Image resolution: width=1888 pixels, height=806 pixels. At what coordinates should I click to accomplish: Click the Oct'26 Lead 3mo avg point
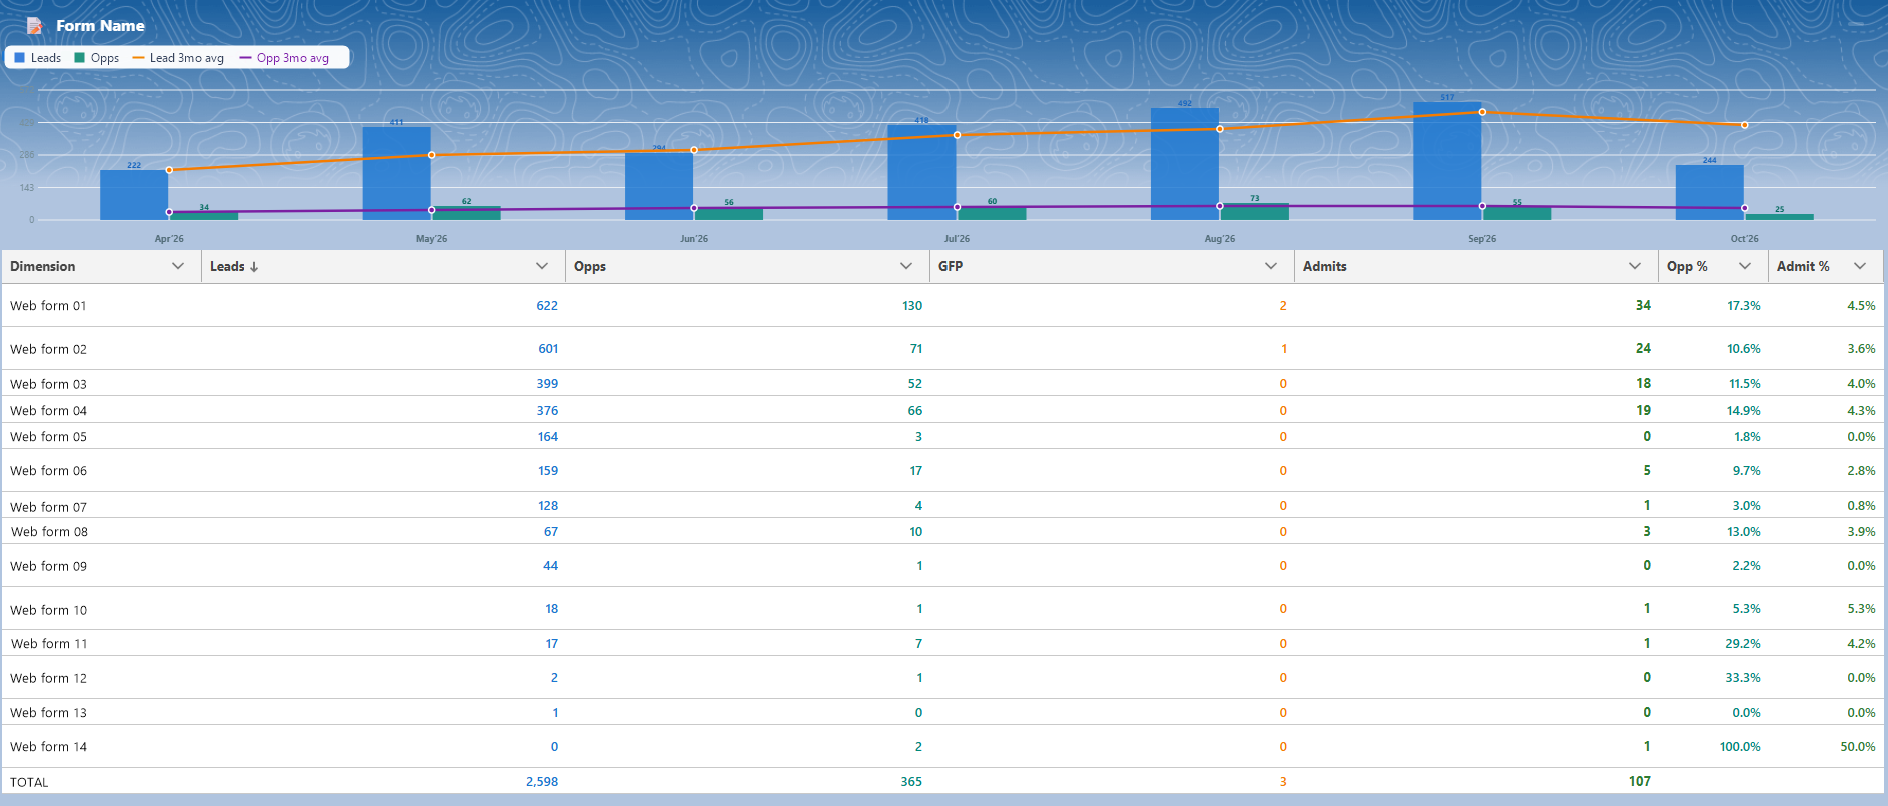click(x=1745, y=125)
